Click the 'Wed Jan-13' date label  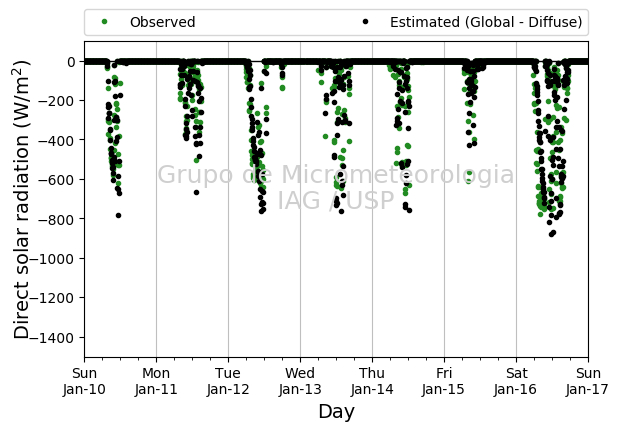[x=300, y=382]
